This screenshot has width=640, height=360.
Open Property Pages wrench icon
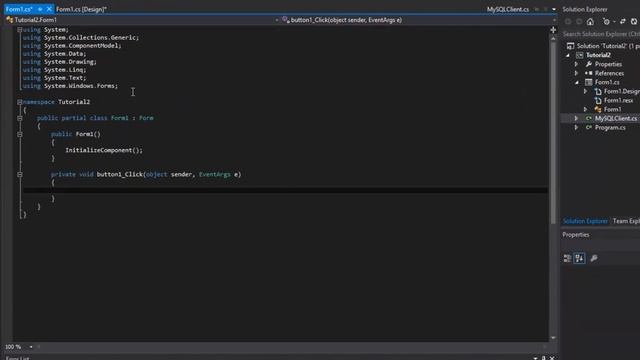(594, 258)
